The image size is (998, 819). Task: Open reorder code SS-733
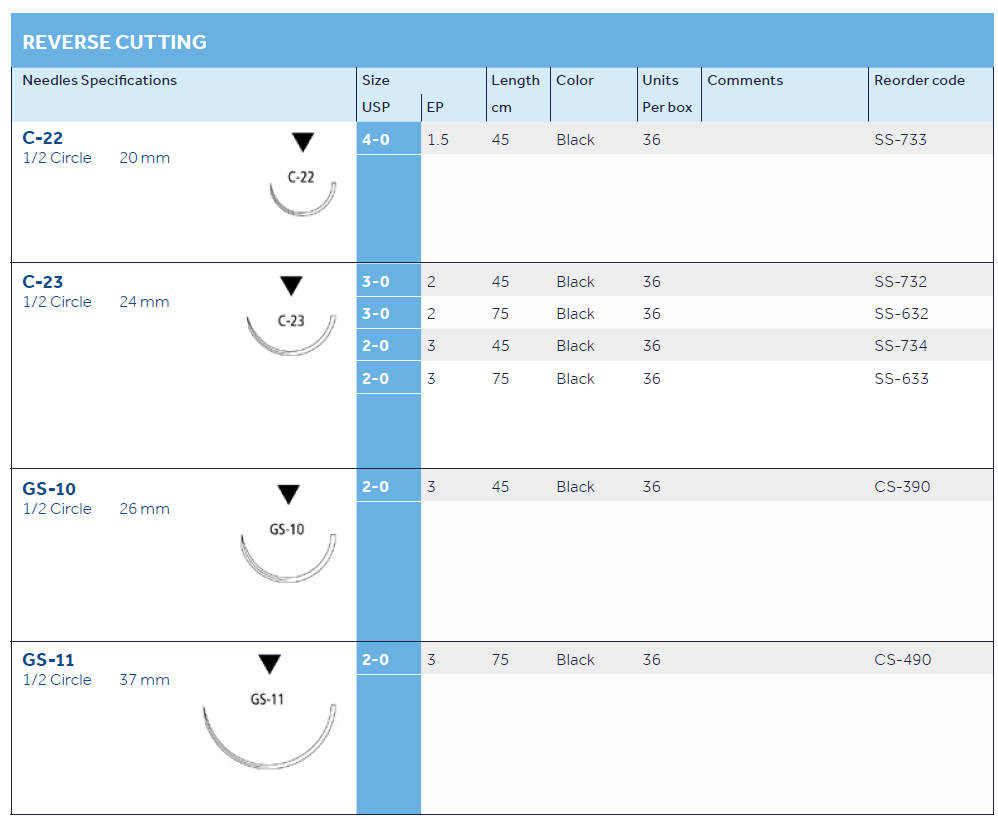tap(900, 140)
